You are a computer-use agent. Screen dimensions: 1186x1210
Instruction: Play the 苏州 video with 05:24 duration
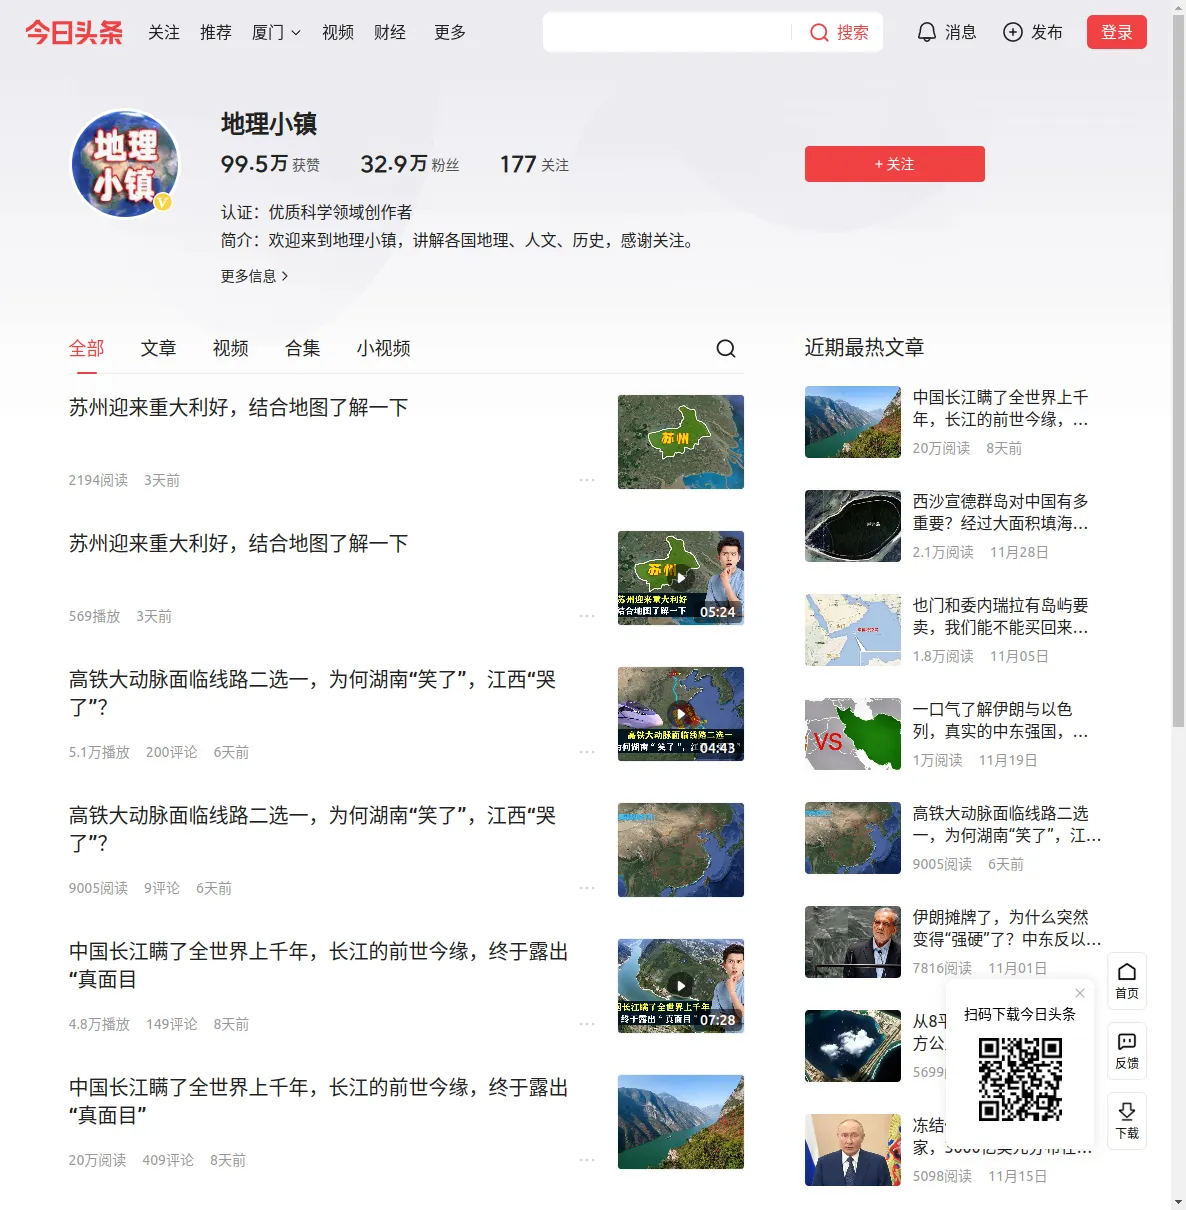[681, 578]
